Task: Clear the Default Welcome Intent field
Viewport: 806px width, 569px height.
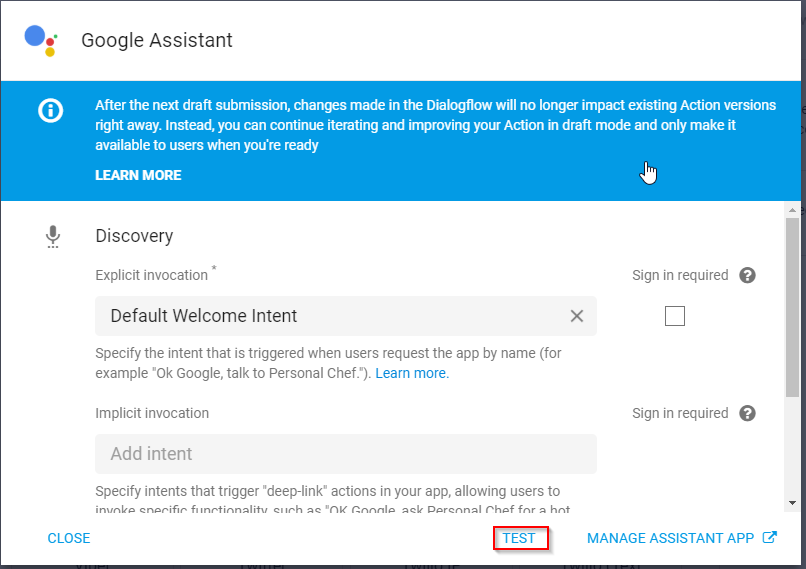Action: 577,316
